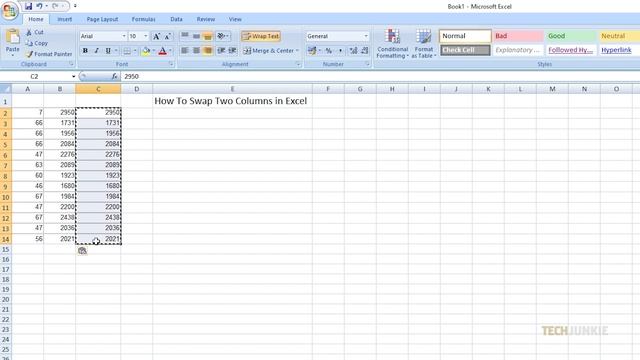This screenshot has width=640, height=360.
Task: Increase font size with the large A icon
Action: pos(156,36)
